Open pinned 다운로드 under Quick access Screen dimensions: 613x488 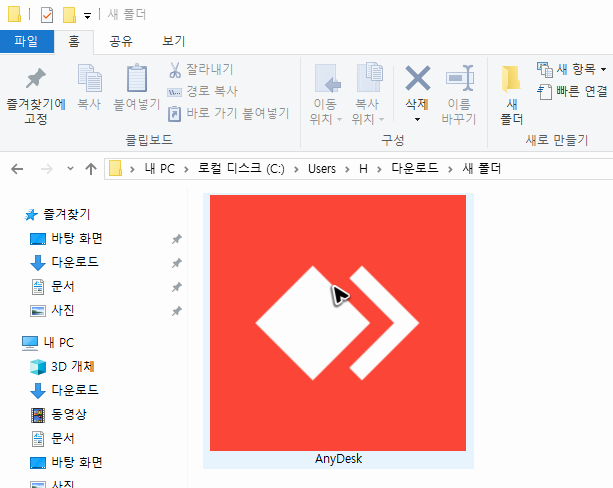(65, 262)
